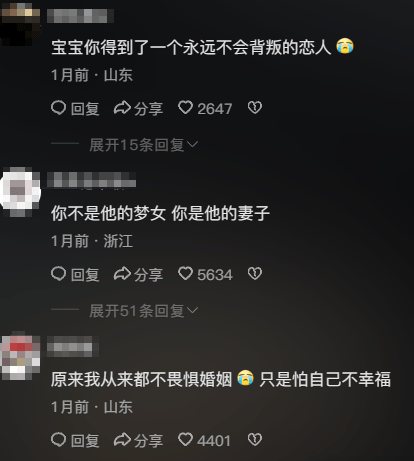The height and width of the screenshot is (461, 414).
Task: Click share arrow on the 妻子 comment
Action: click(122, 274)
